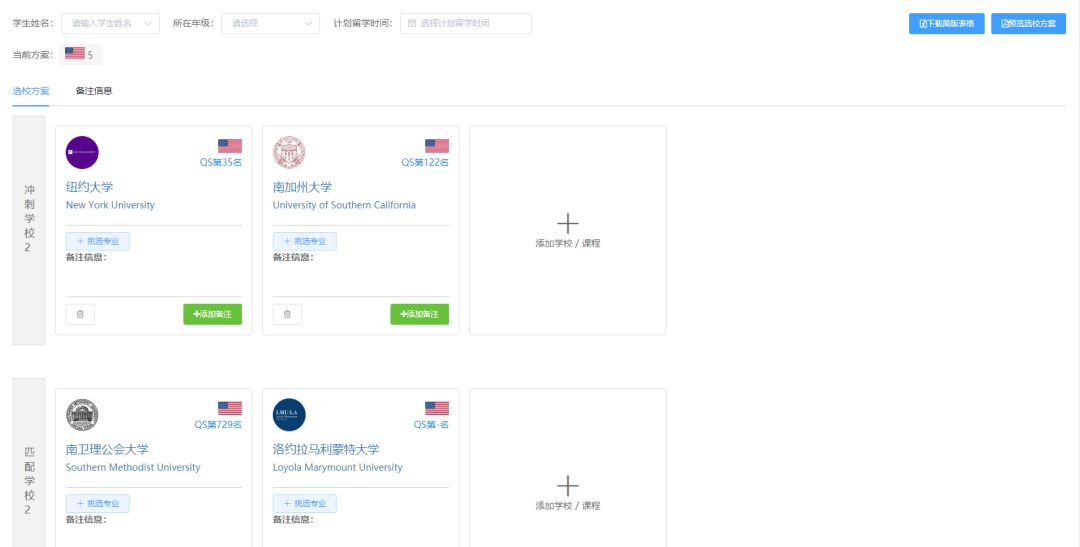Click the New York University purple logo

click(82, 153)
